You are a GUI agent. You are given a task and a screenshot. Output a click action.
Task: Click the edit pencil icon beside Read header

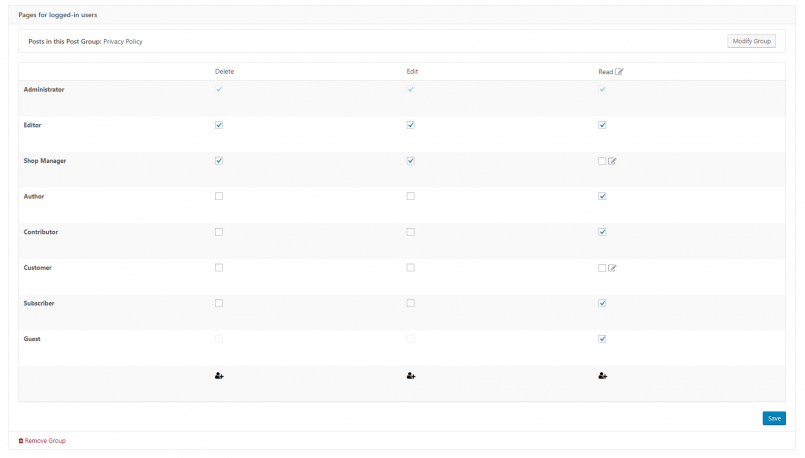[619, 71]
